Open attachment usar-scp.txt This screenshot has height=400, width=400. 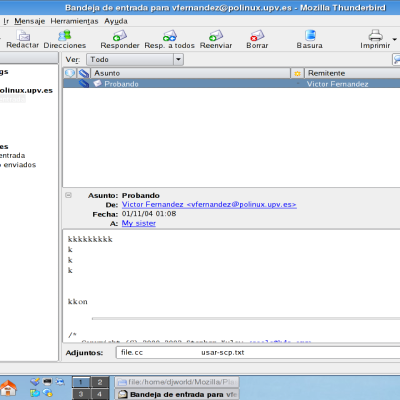coord(223,352)
